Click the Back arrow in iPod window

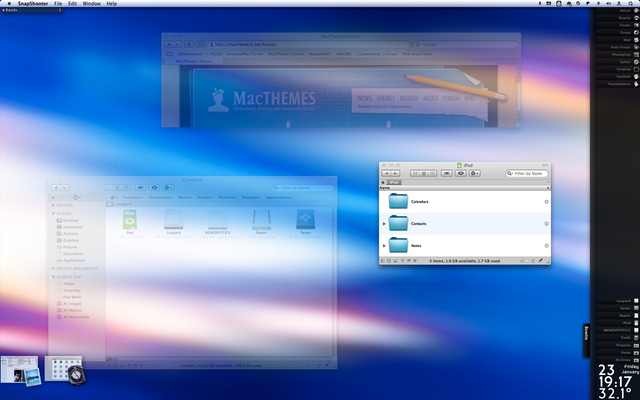[x=386, y=173]
